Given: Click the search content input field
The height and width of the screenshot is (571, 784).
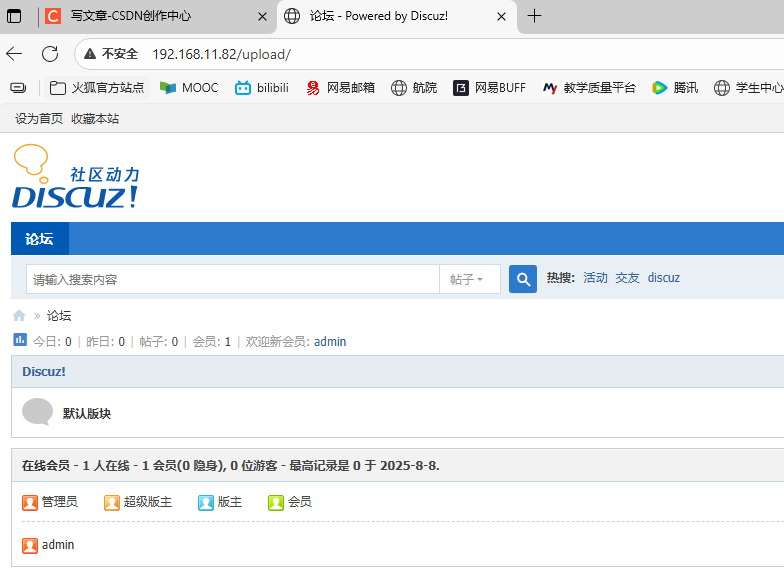Looking at the screenshot, I should 233,279.
